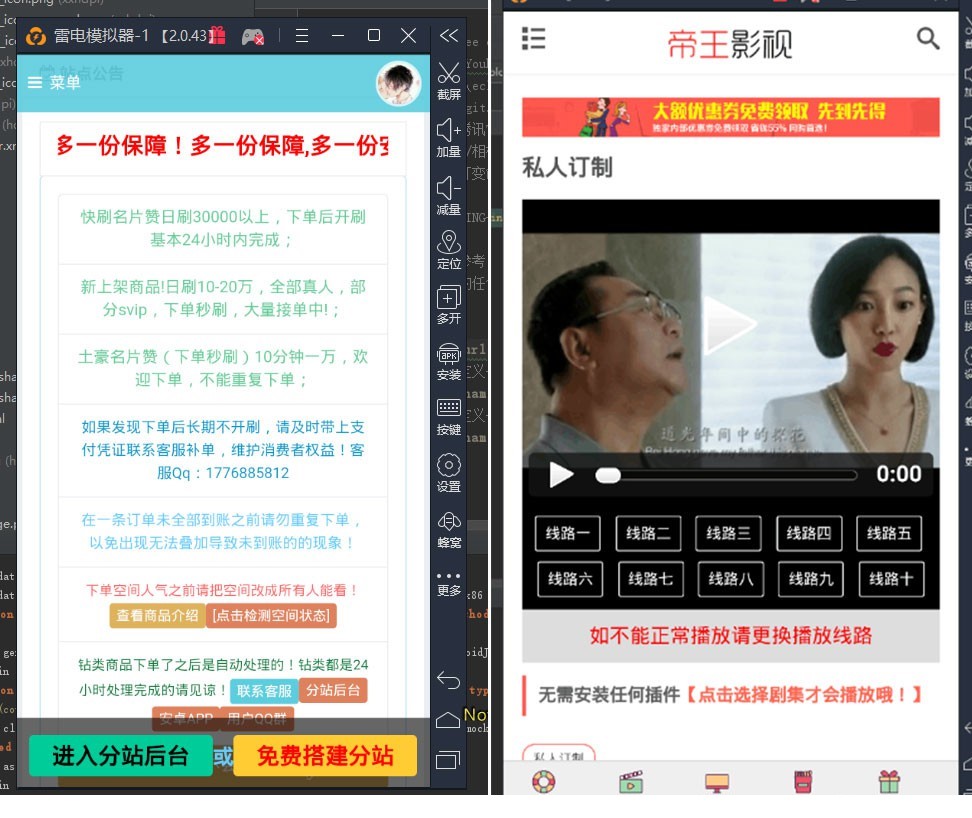972x818 pixels.
Task: Click the 私人订制 heading text
Action: pyautogui.click(x=567, y=167)
